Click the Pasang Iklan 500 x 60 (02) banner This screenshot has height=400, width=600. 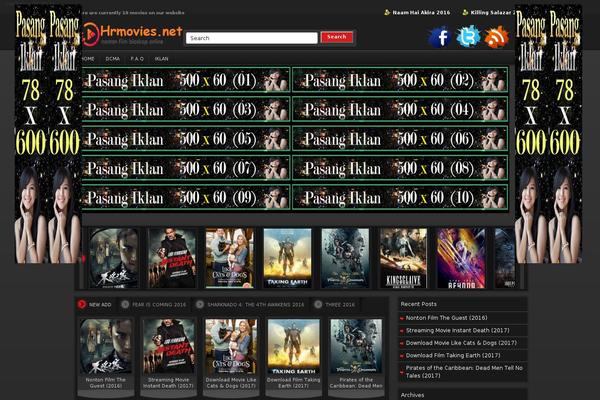tap(400, 80)
